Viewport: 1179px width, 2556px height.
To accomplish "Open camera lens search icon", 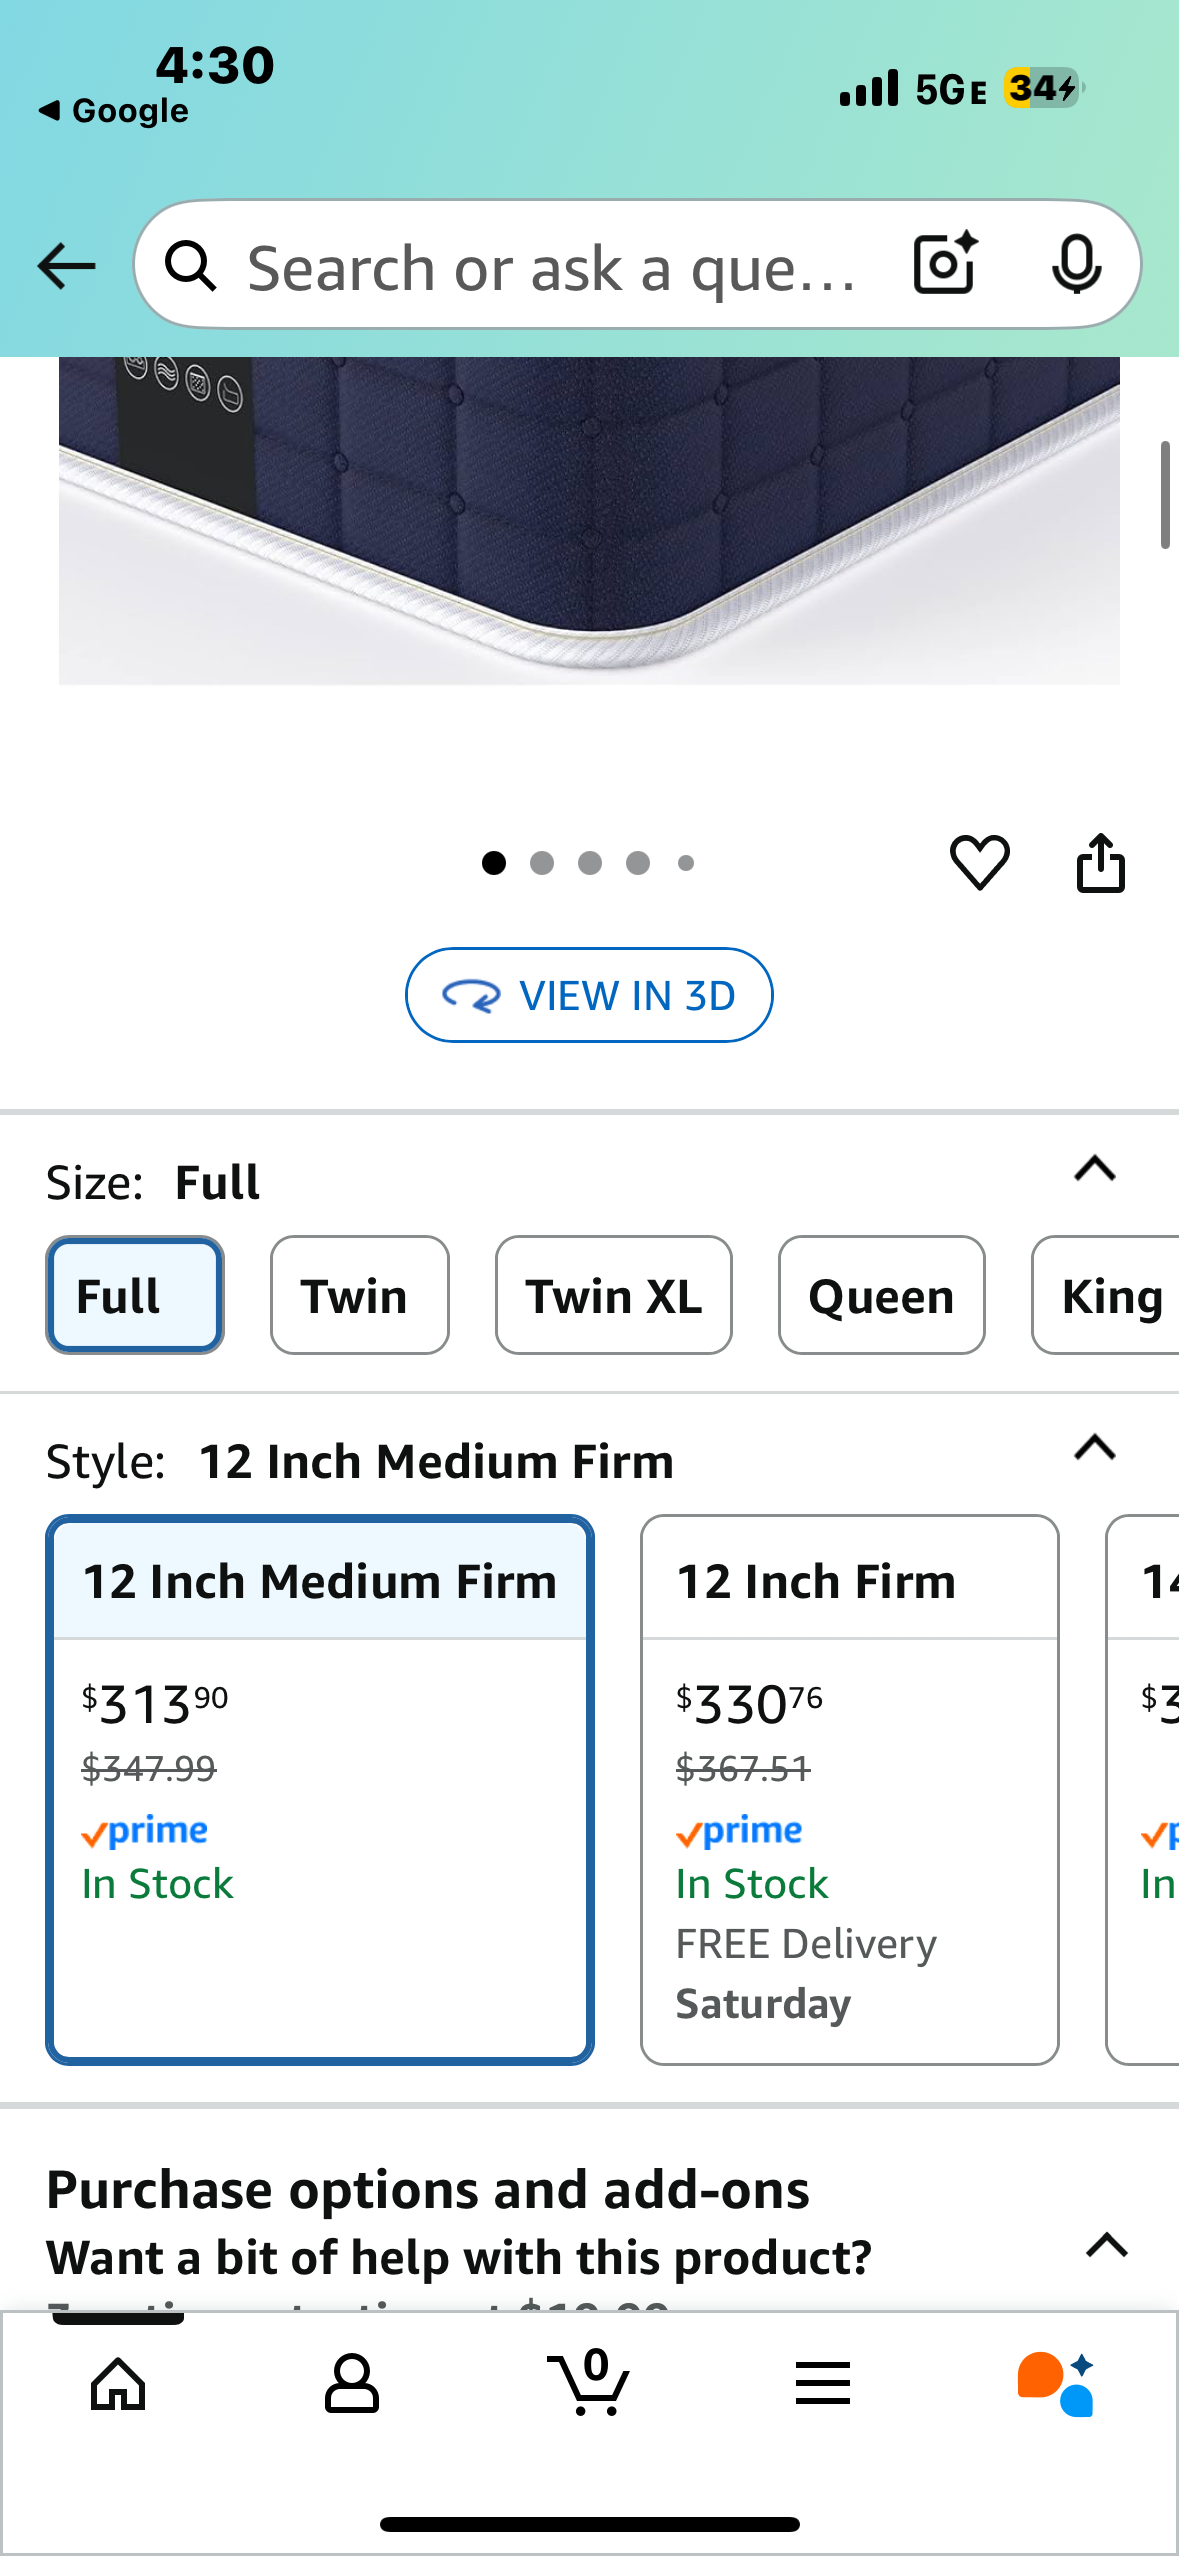I will pos(944,264).
